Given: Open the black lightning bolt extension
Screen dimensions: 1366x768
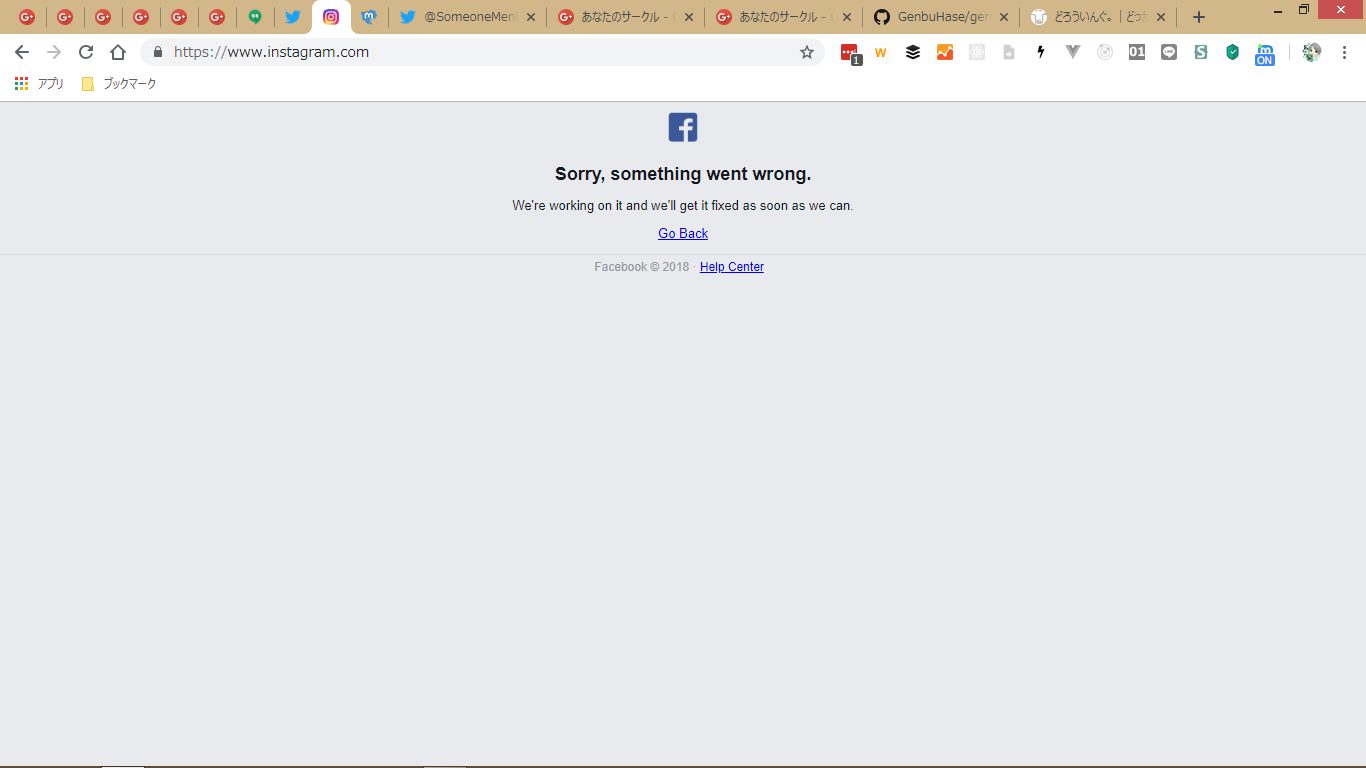Looking at the screenshot, I should 1041,52.
